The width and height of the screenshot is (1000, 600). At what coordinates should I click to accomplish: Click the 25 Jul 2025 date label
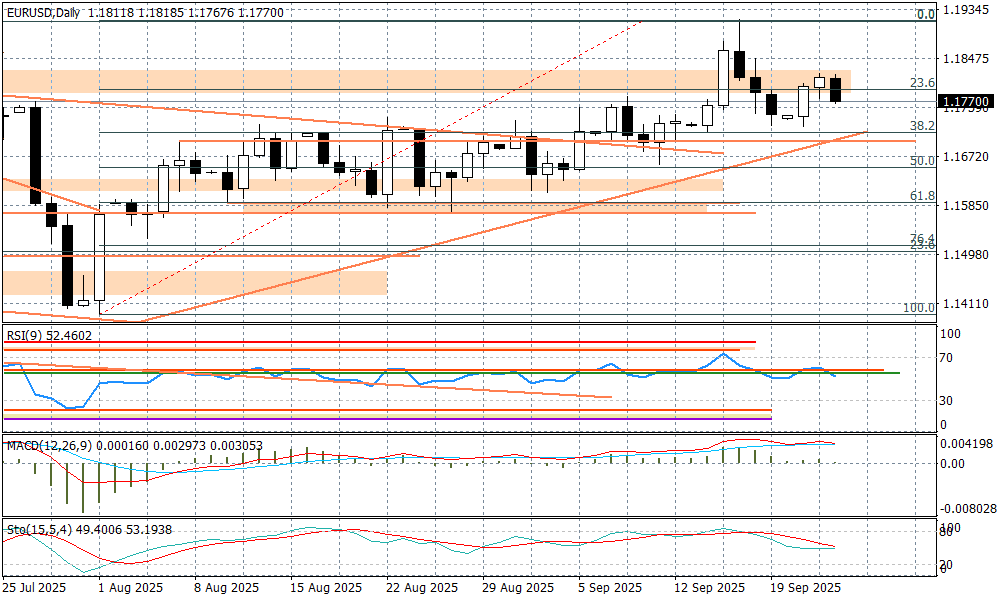tap(34, 587)
